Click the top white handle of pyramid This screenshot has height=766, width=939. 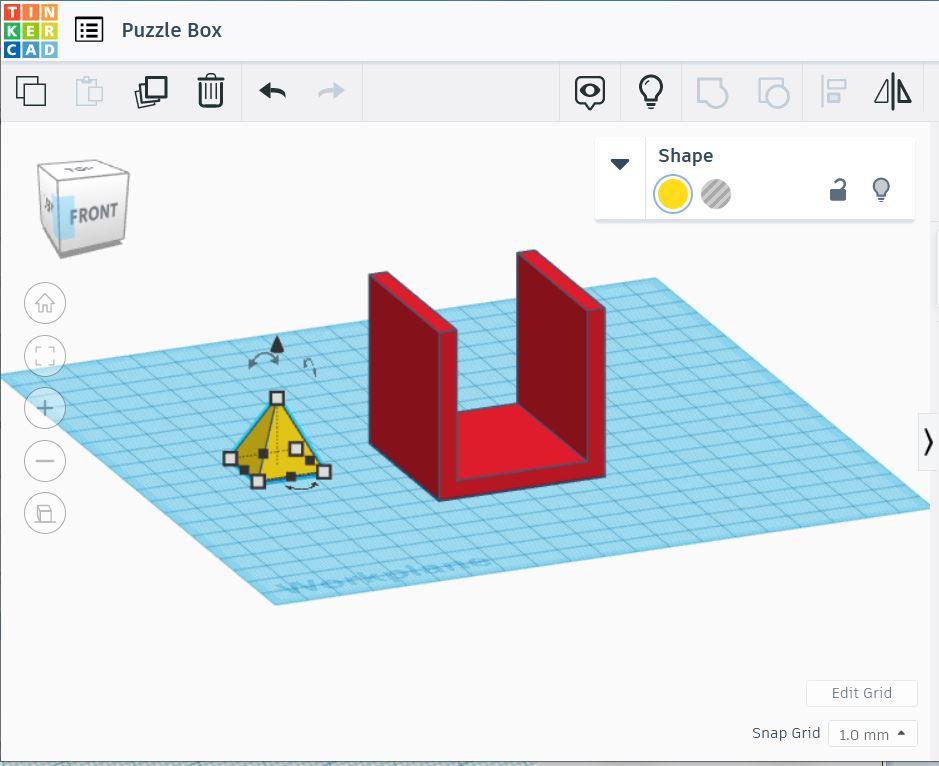click(277, 398)
